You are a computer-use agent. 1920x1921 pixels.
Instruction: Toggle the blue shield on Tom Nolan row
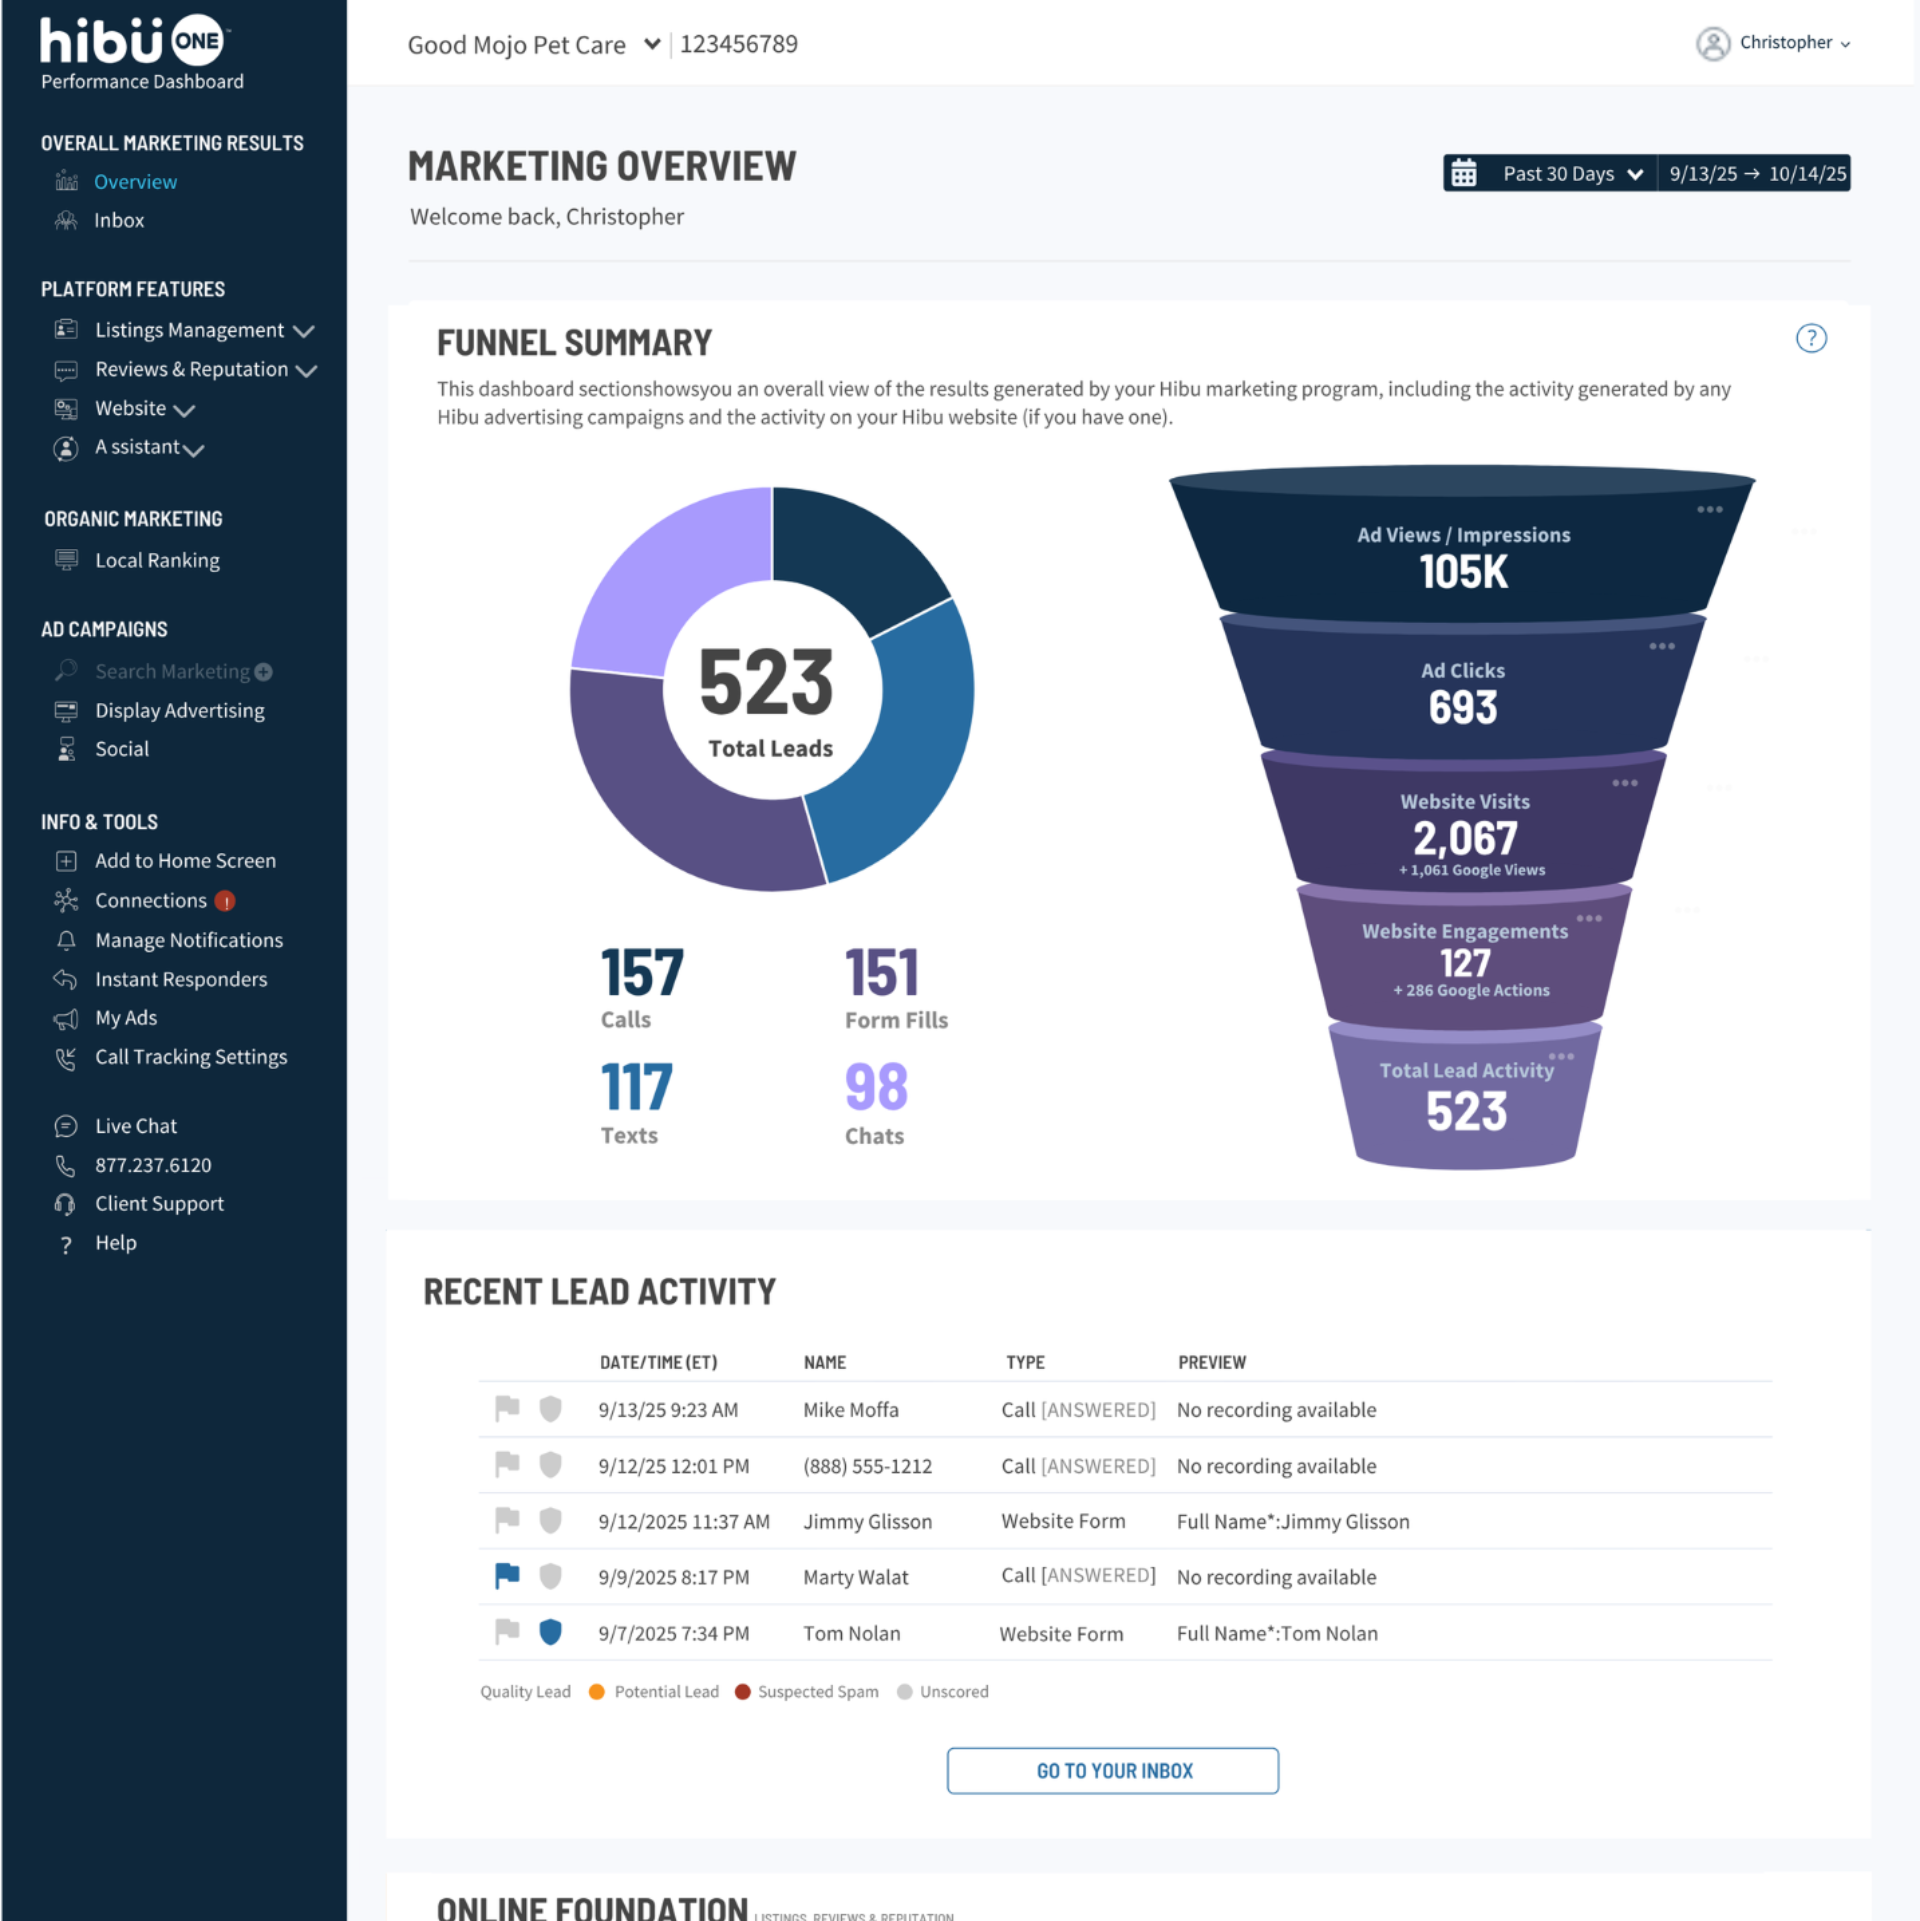coord(550,1632)
